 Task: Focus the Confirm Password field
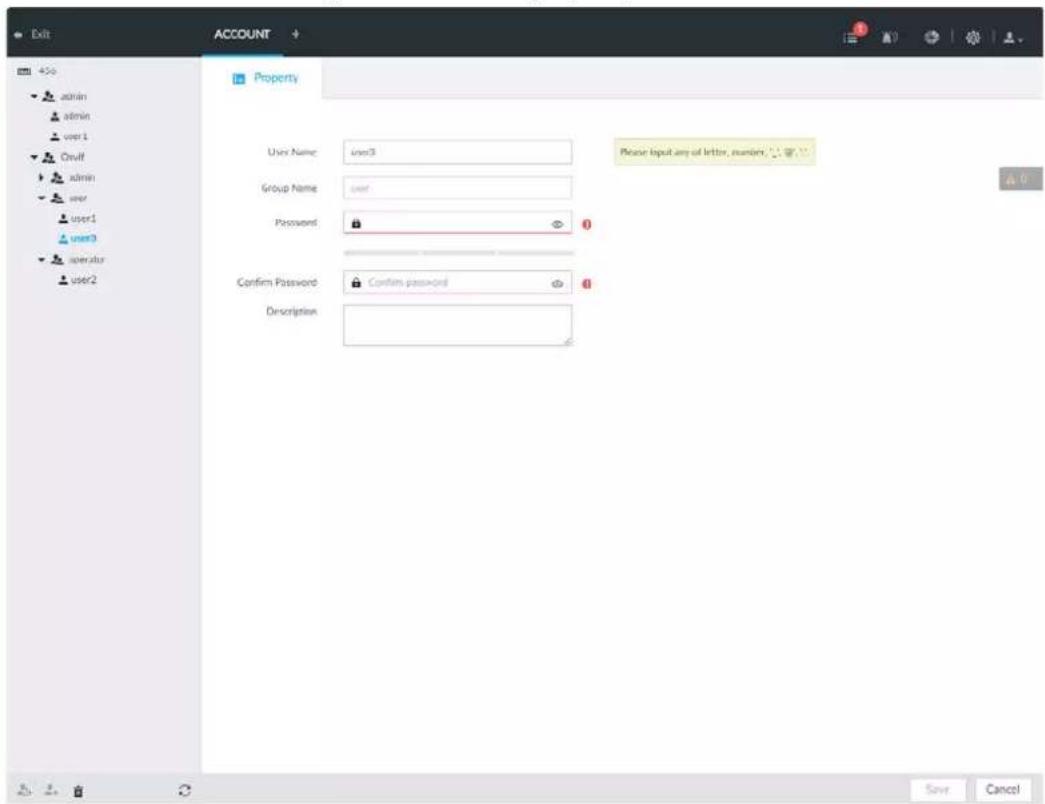coord(457,283)
